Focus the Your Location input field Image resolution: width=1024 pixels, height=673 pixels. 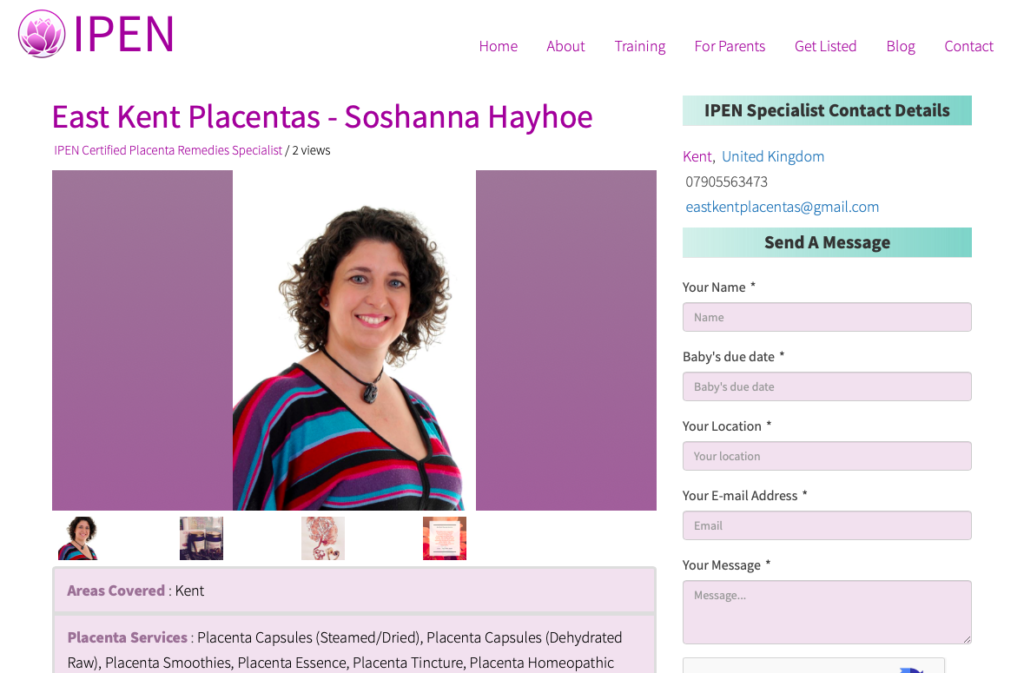[827, 456]
